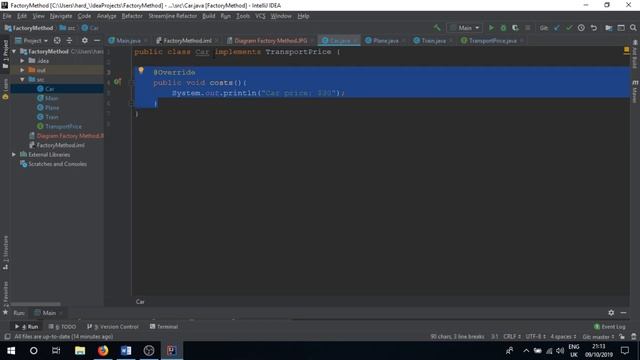Image resolution: width=640 pixels, height=360 pixels.
Task: Collapse the src folder
Action: (22, 79)
